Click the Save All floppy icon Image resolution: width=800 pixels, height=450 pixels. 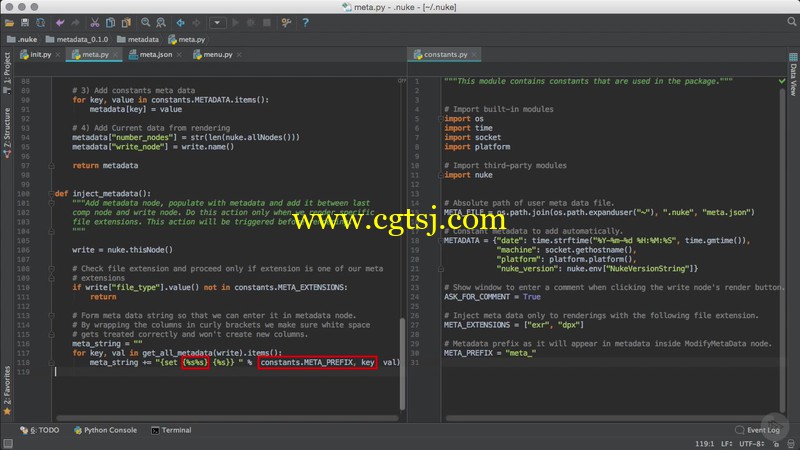click(24, 22)
